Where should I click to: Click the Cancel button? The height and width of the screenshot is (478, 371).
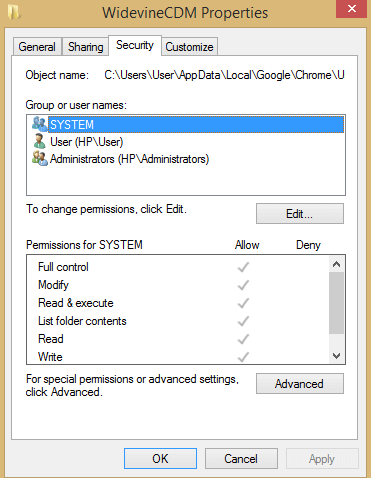(241, 459)
